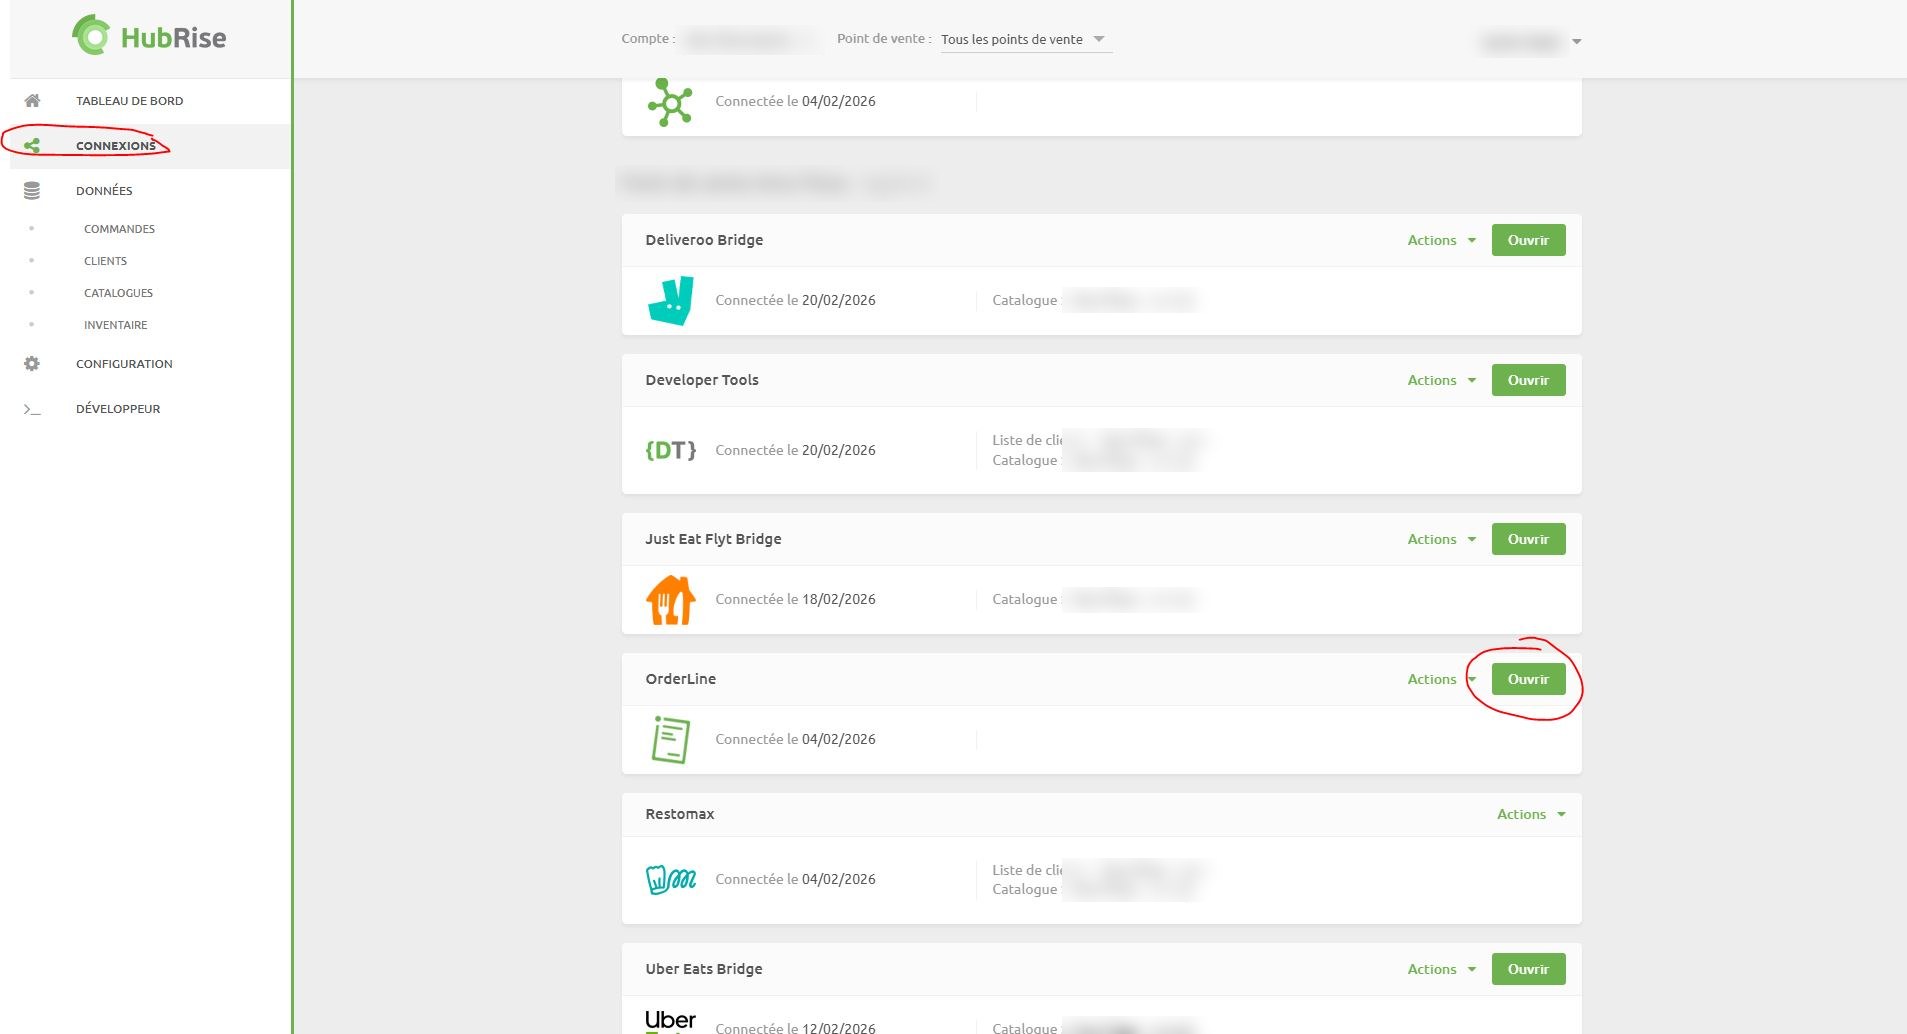Image resolution: width=1907 pixels, height=1034 pixels.
Task: Select Commandes in the sidebar
Action: pos(119,229)
